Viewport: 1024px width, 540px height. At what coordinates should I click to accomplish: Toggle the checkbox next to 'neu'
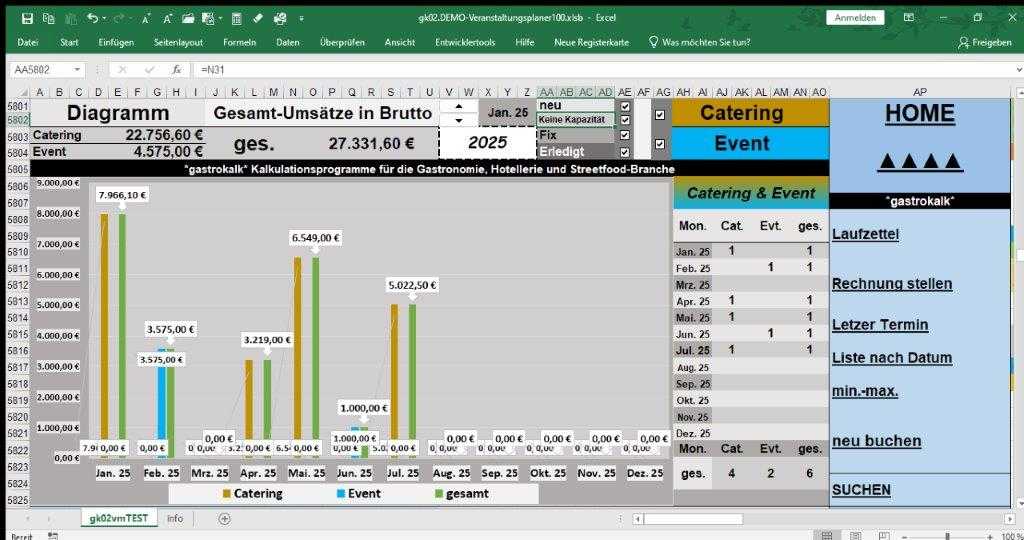(625, 105)
